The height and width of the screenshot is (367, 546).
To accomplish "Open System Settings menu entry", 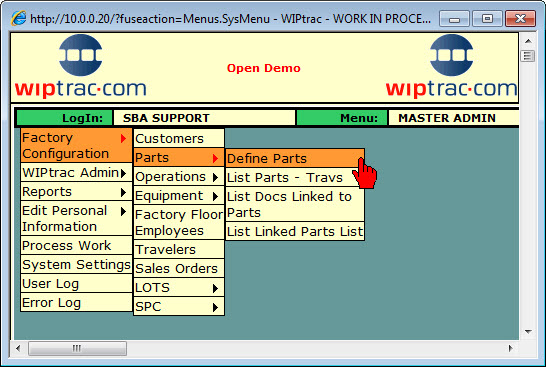I will (x=76, y=264).
